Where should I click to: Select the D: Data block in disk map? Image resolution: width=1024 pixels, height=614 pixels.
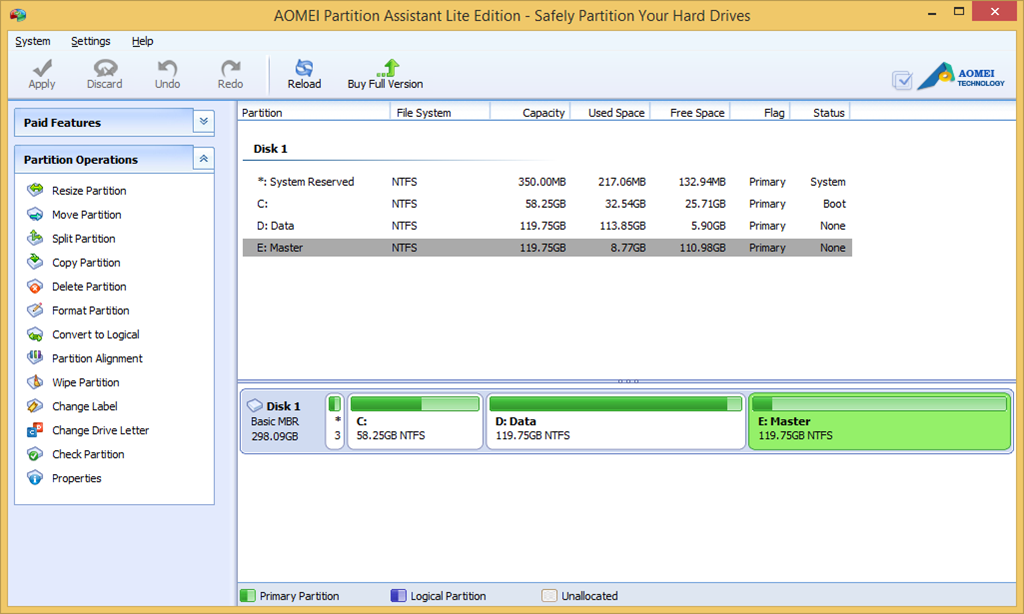(x=616, y=421)
